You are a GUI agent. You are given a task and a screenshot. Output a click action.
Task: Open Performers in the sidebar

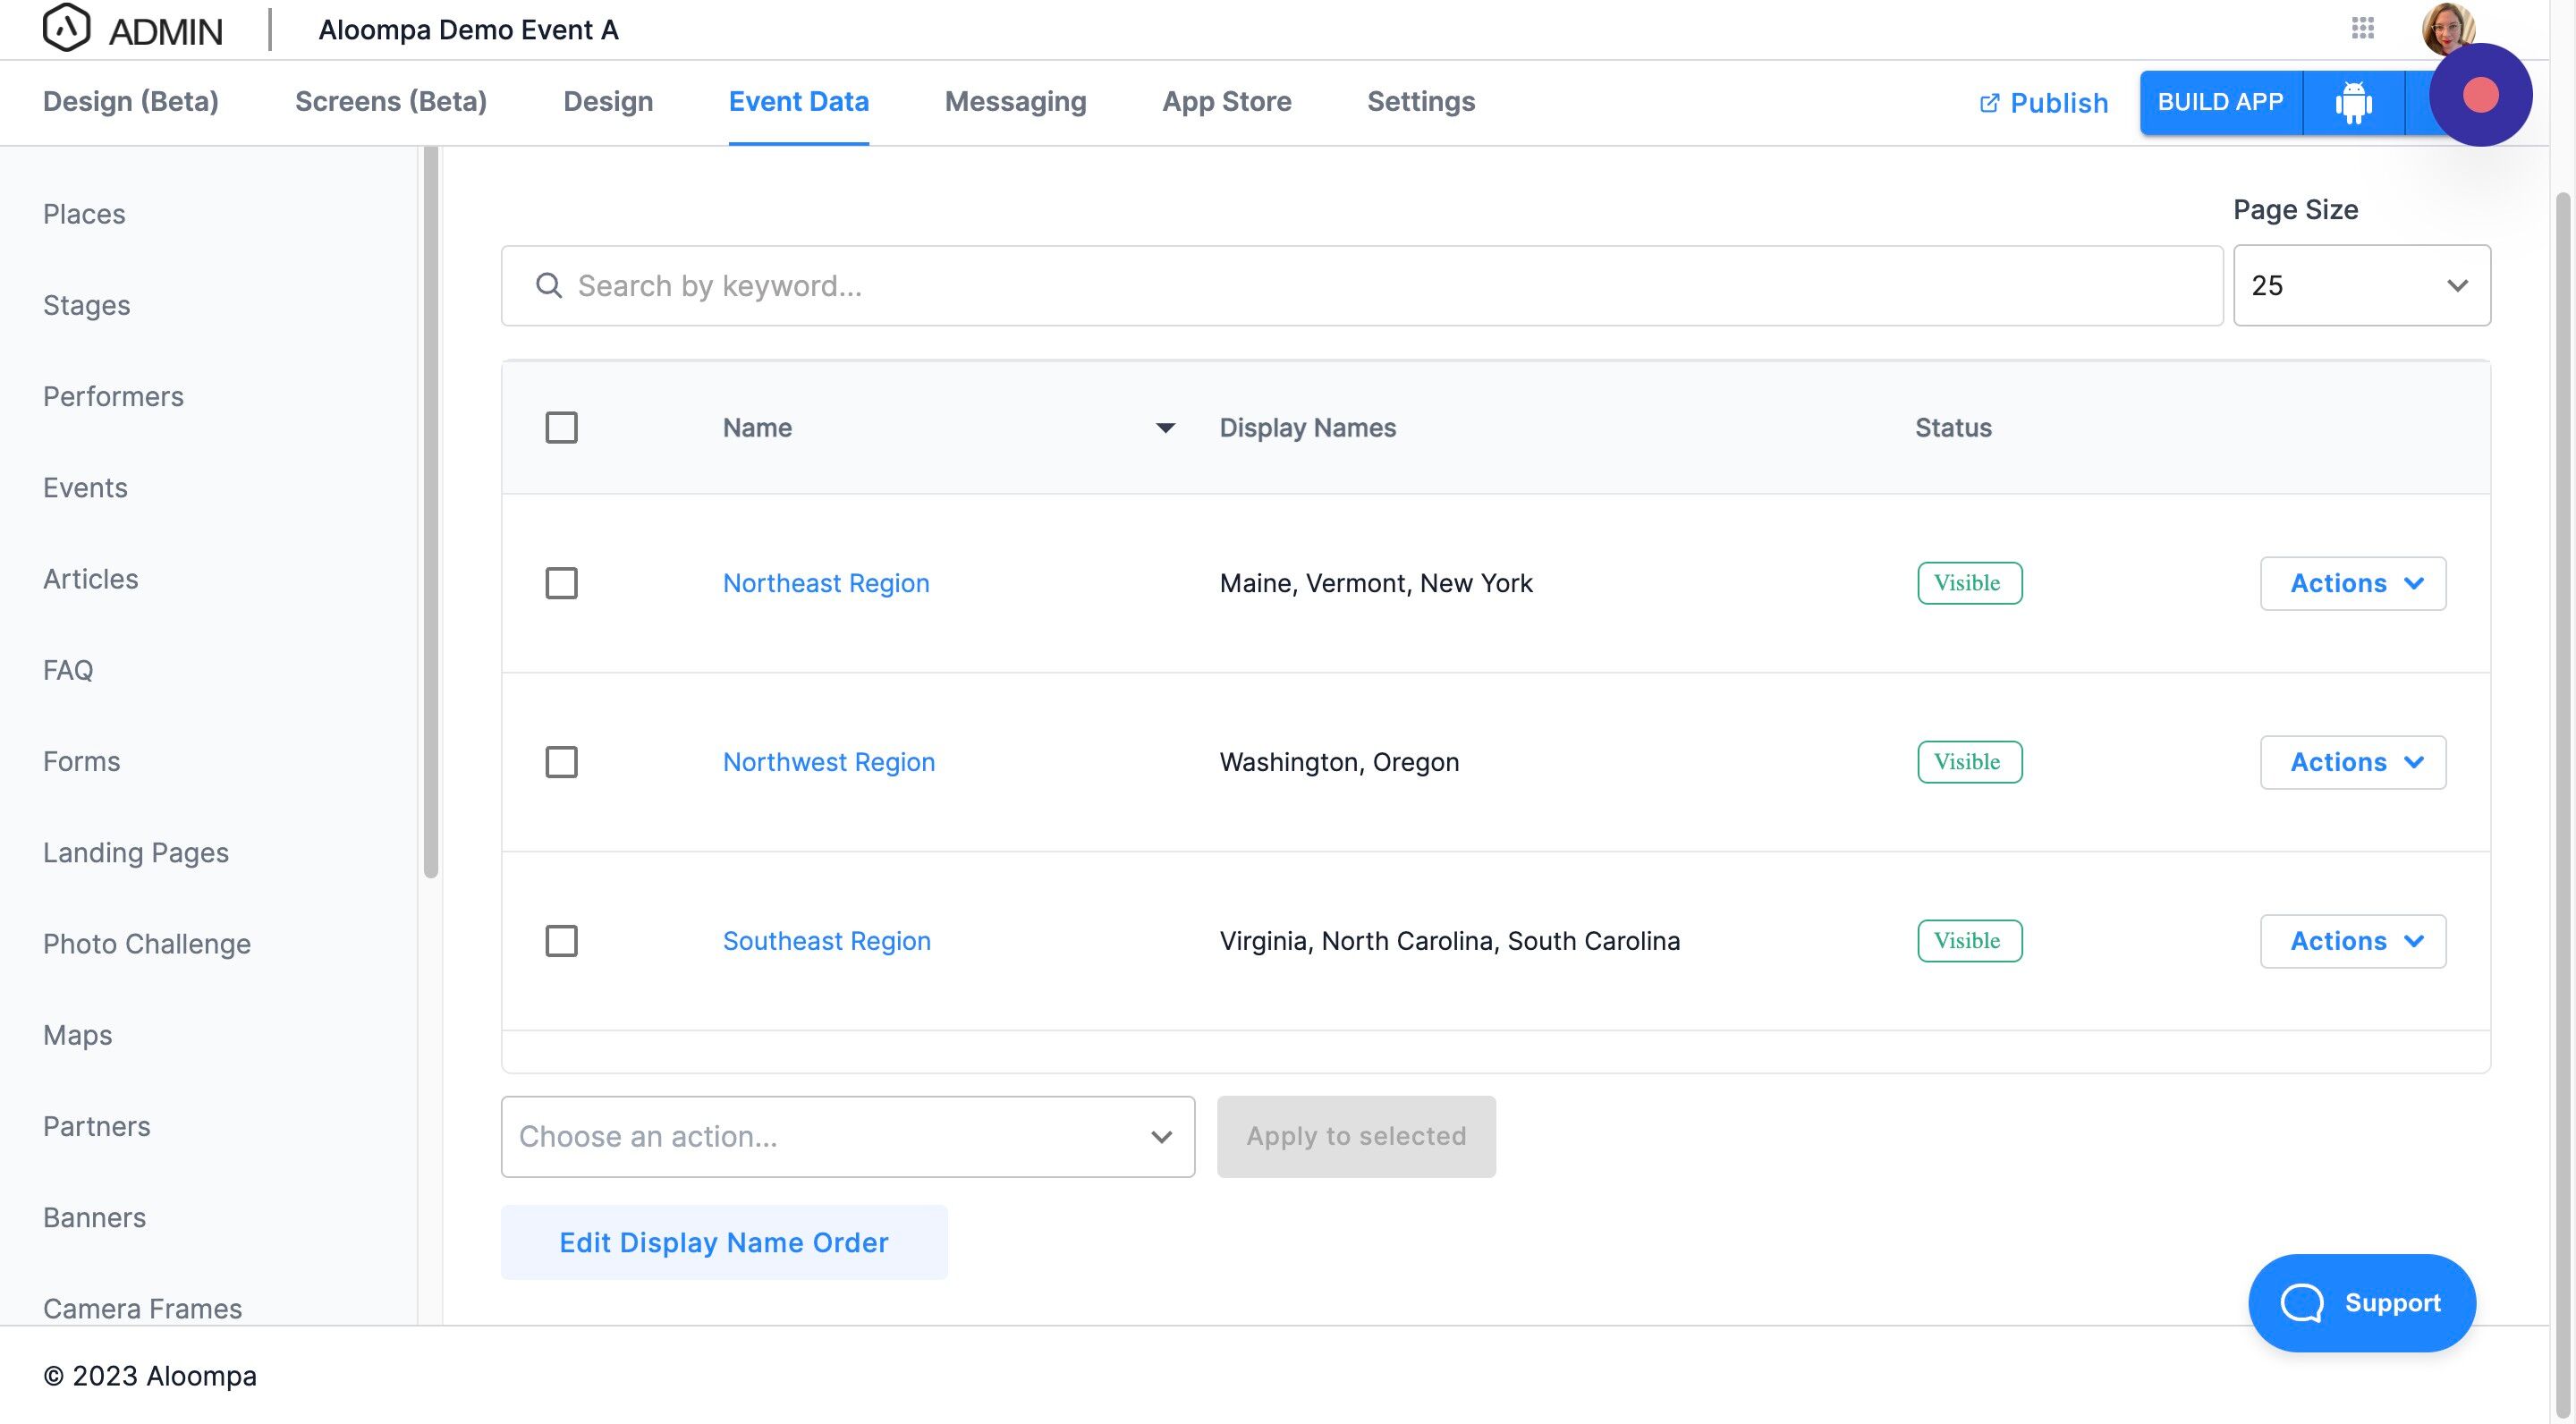114,397
